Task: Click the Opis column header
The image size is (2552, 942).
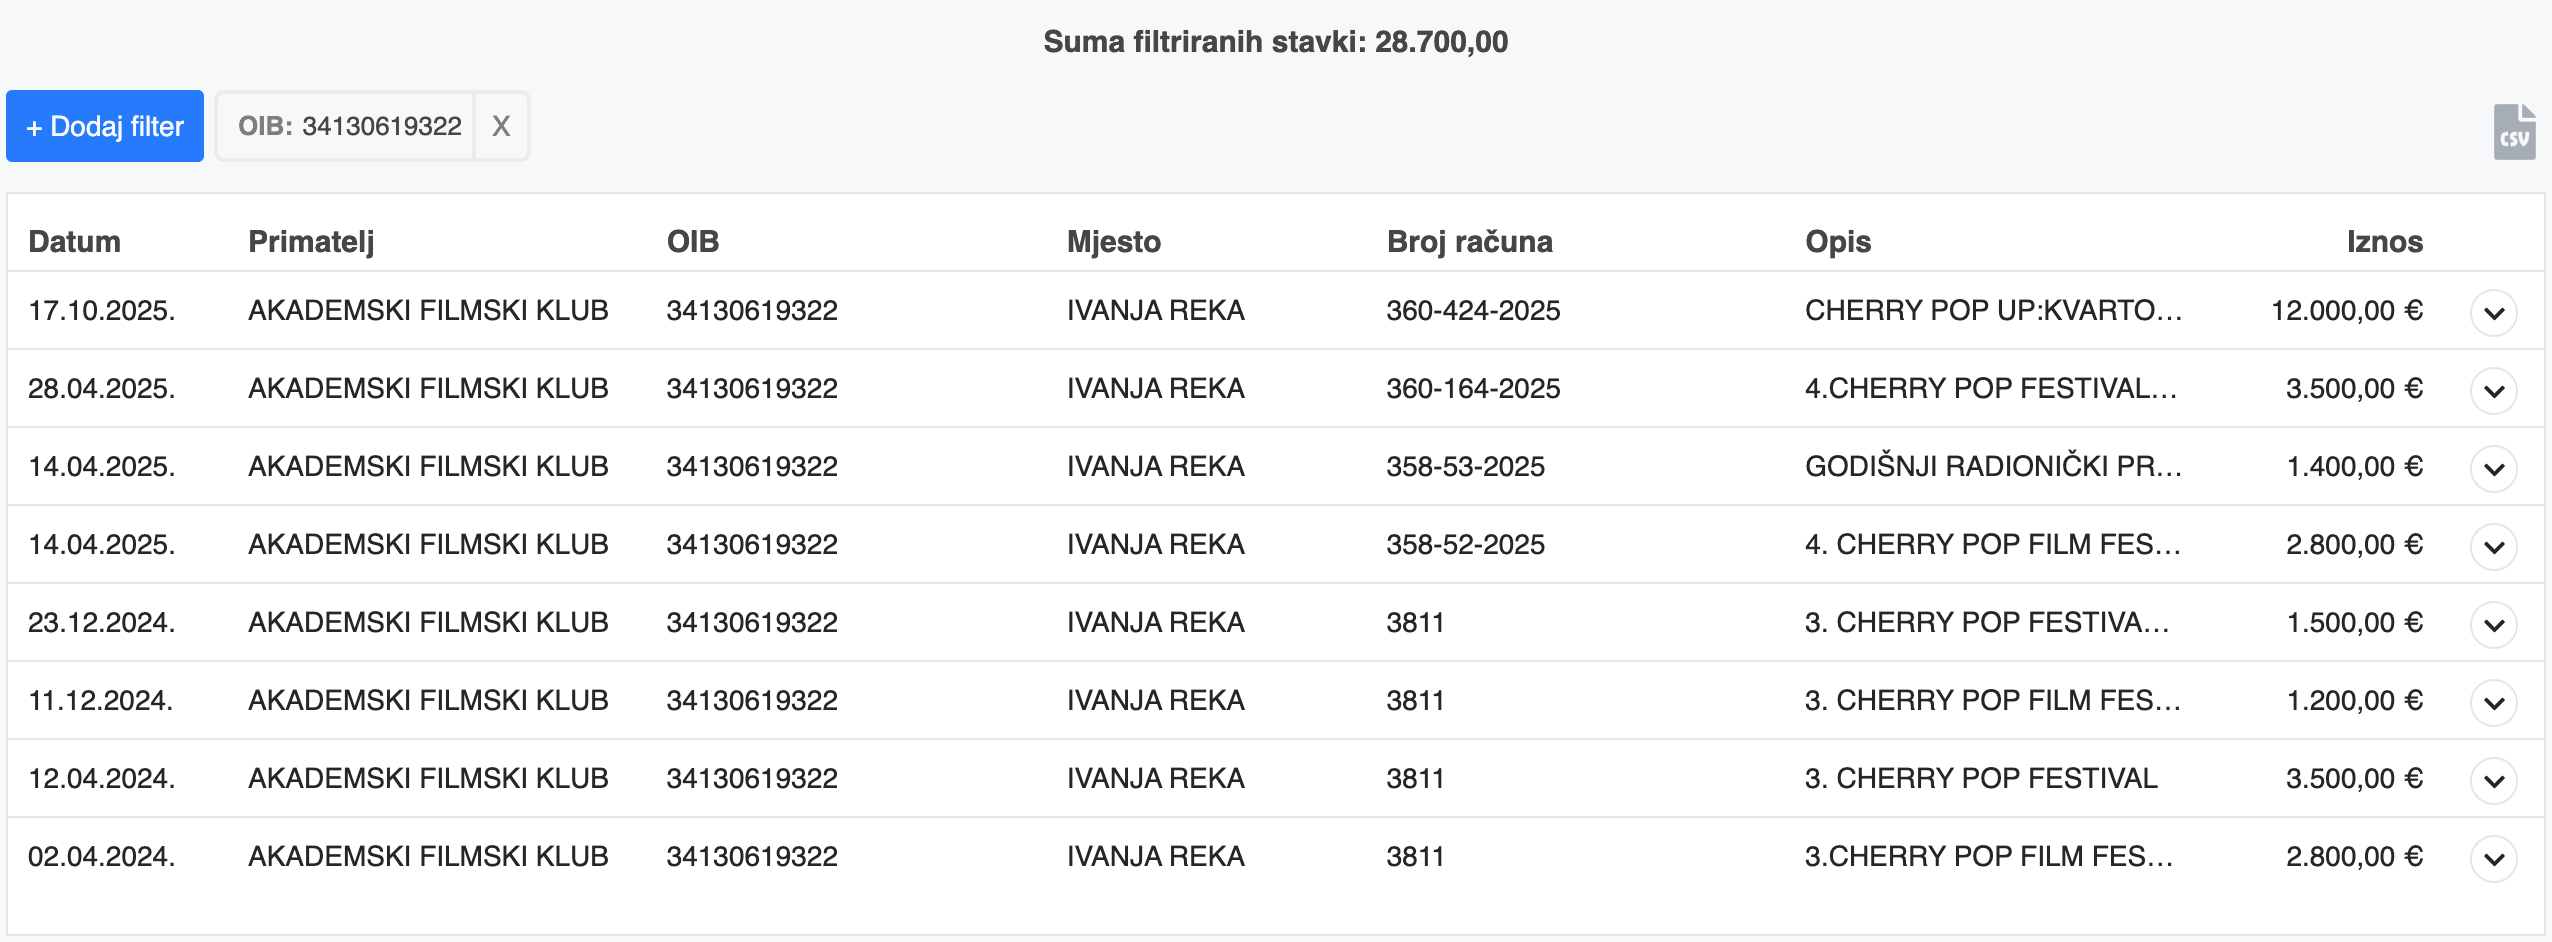Action: point(1838,242)
